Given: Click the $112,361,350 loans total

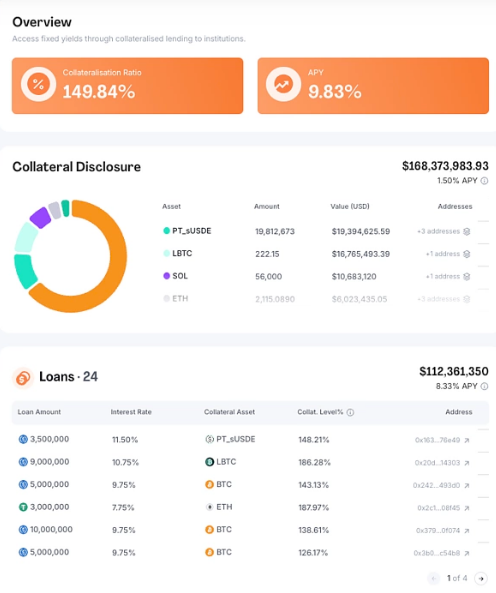Looking at the screenshot, I should pos(454,372).
